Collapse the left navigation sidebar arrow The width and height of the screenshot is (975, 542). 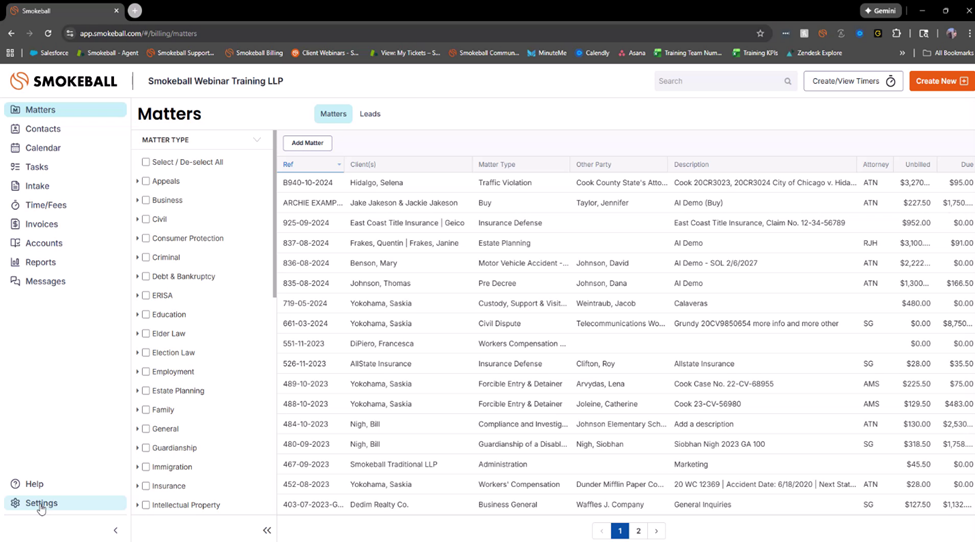(115, 530)
